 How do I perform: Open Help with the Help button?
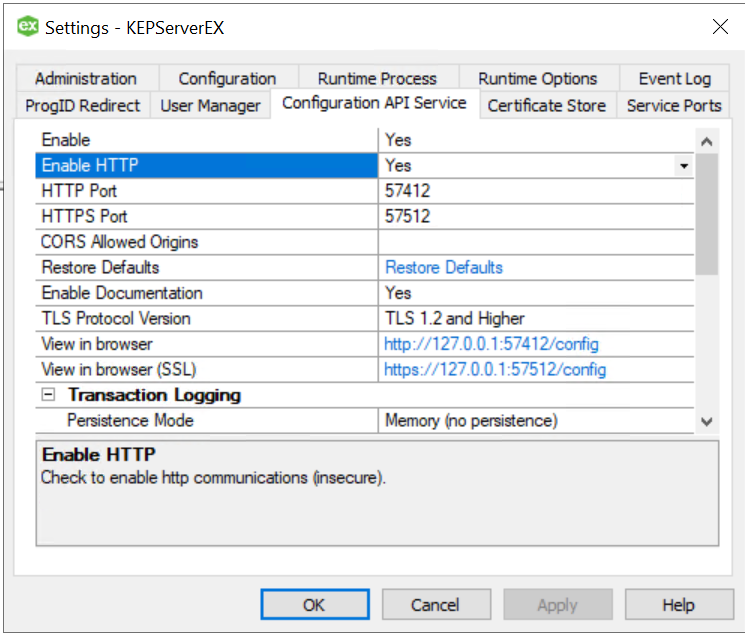coord(679,604)
